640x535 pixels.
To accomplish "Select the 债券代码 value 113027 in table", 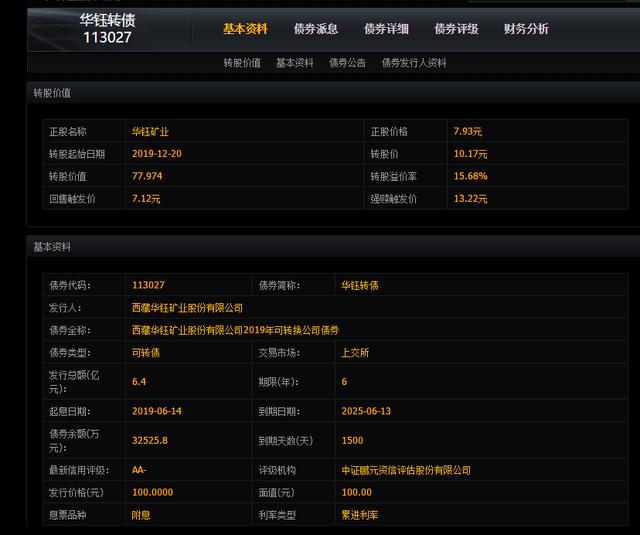I will pos(148,285).
